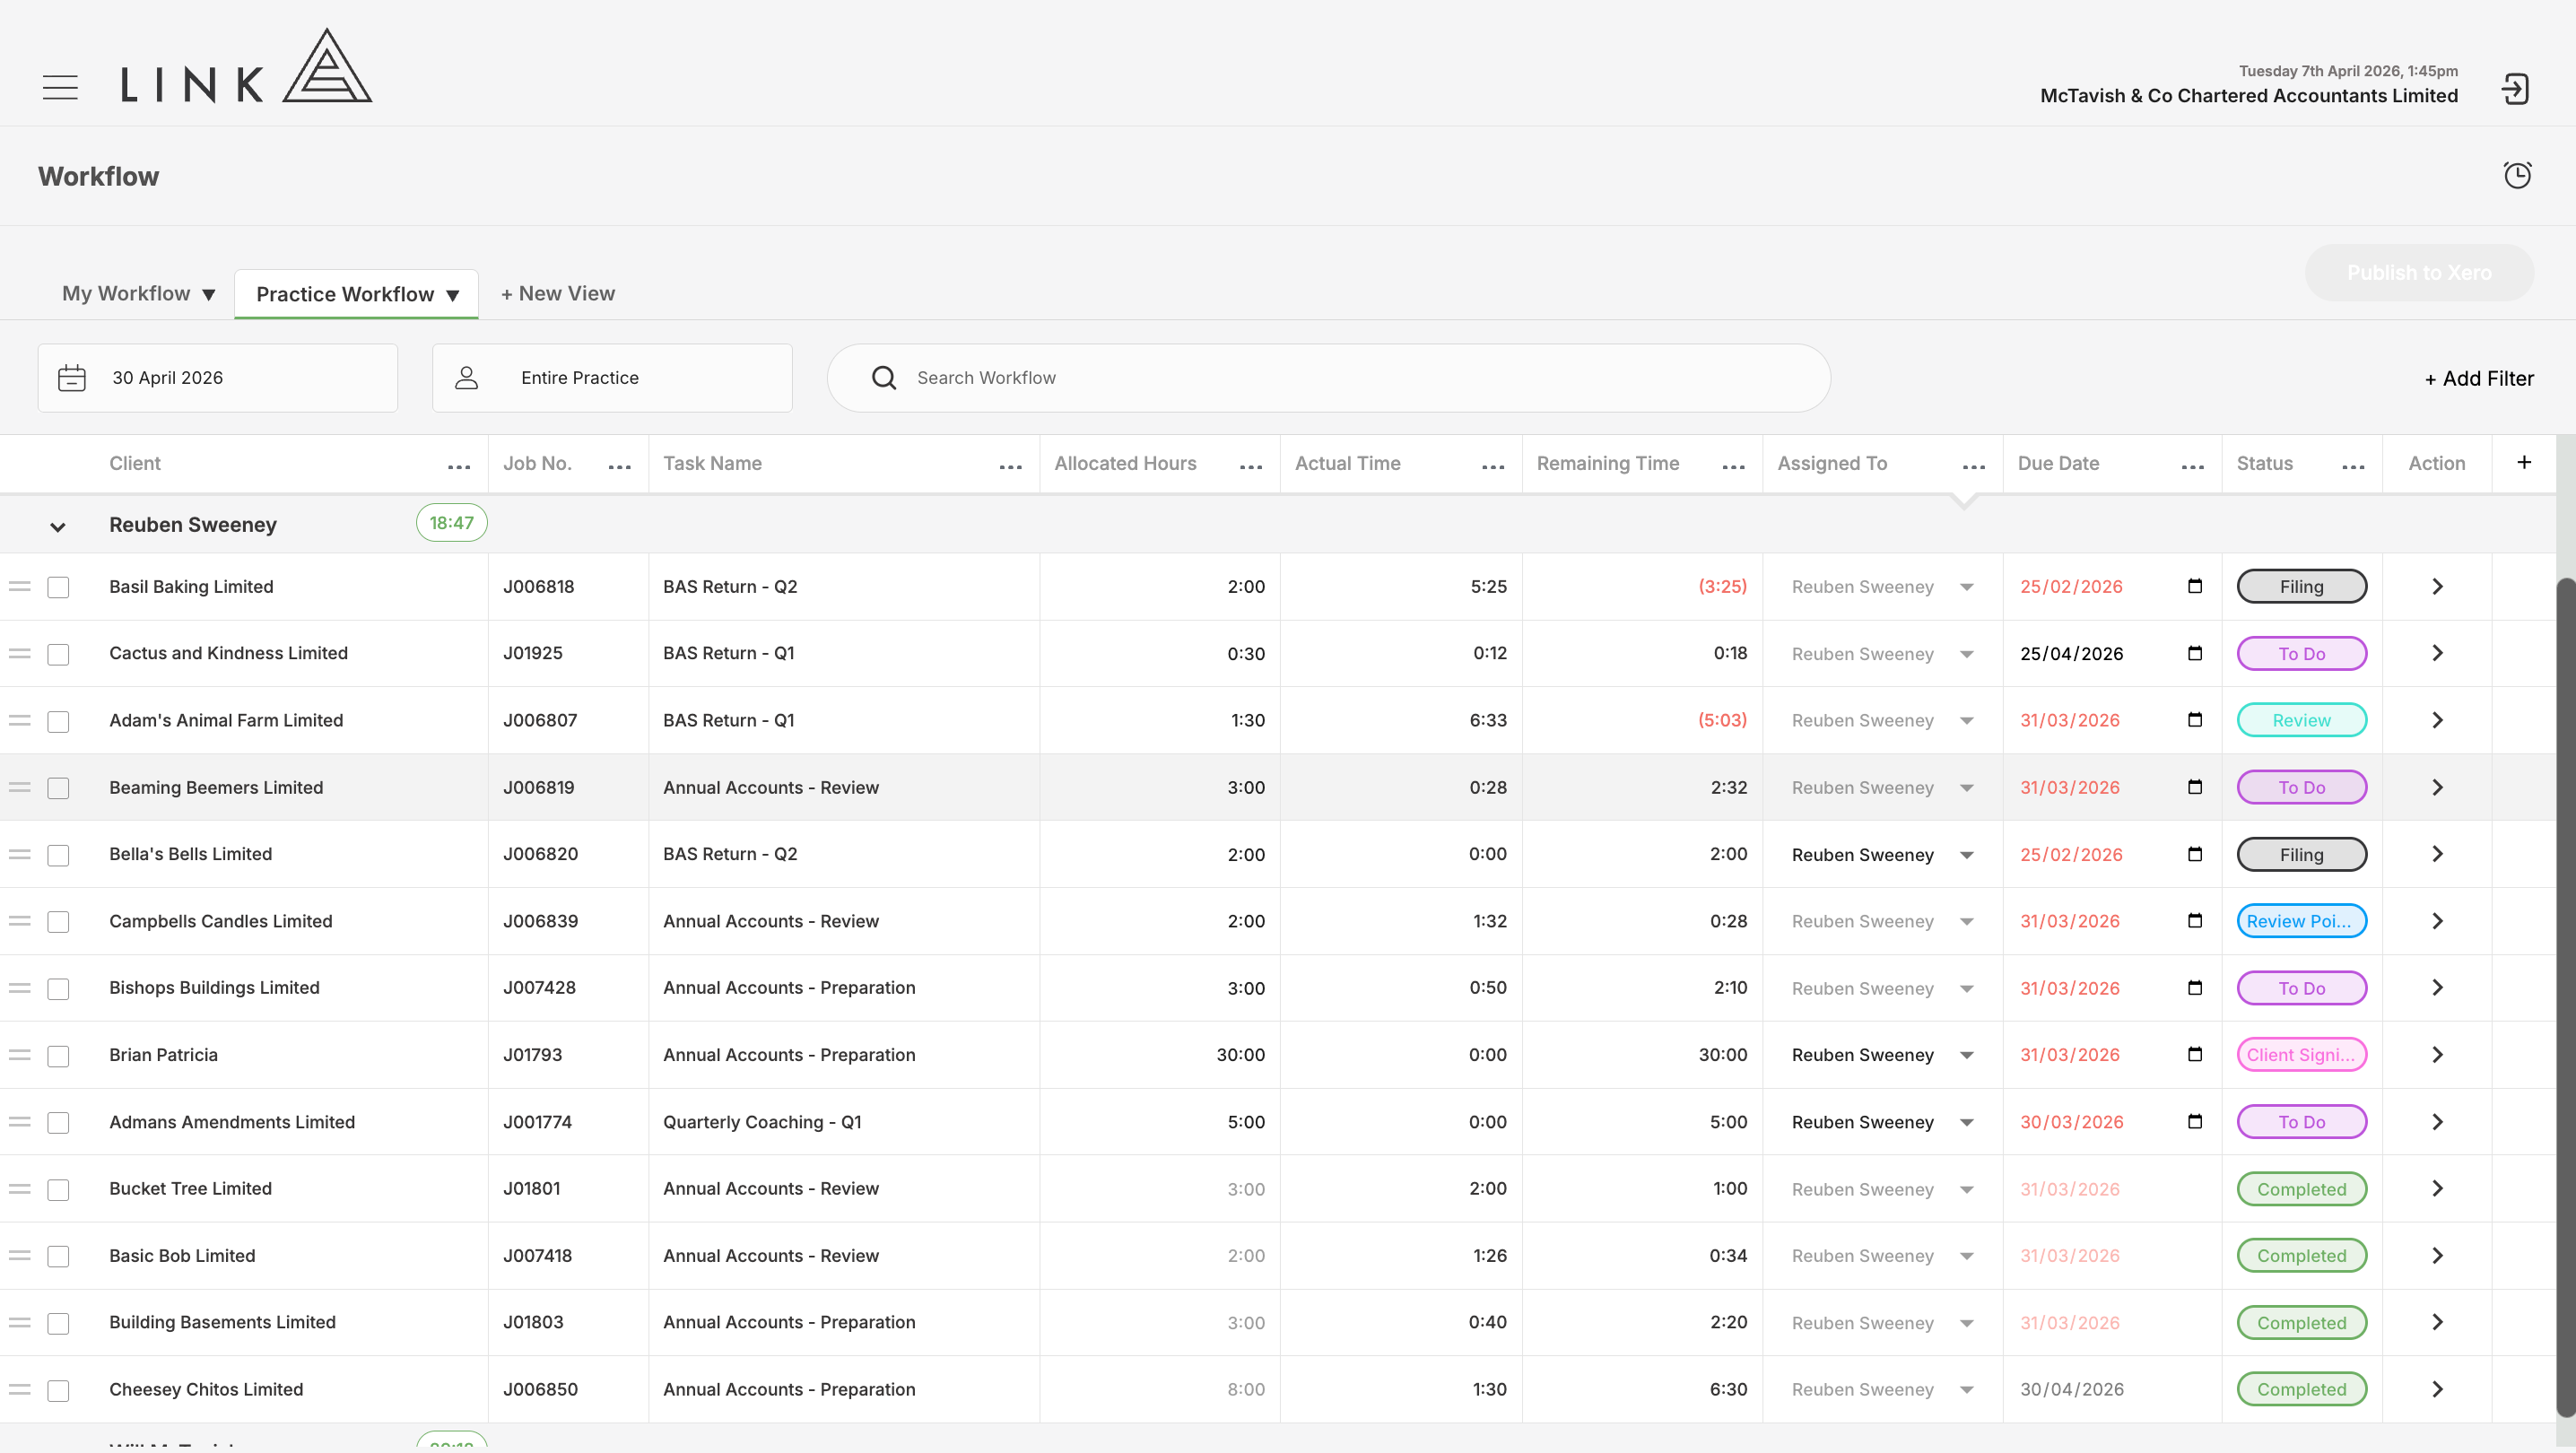Open assignee dropdown for Bella's Bells Limited
This screenshot has height=1453, width=2576.
[x=1966, y=855]
